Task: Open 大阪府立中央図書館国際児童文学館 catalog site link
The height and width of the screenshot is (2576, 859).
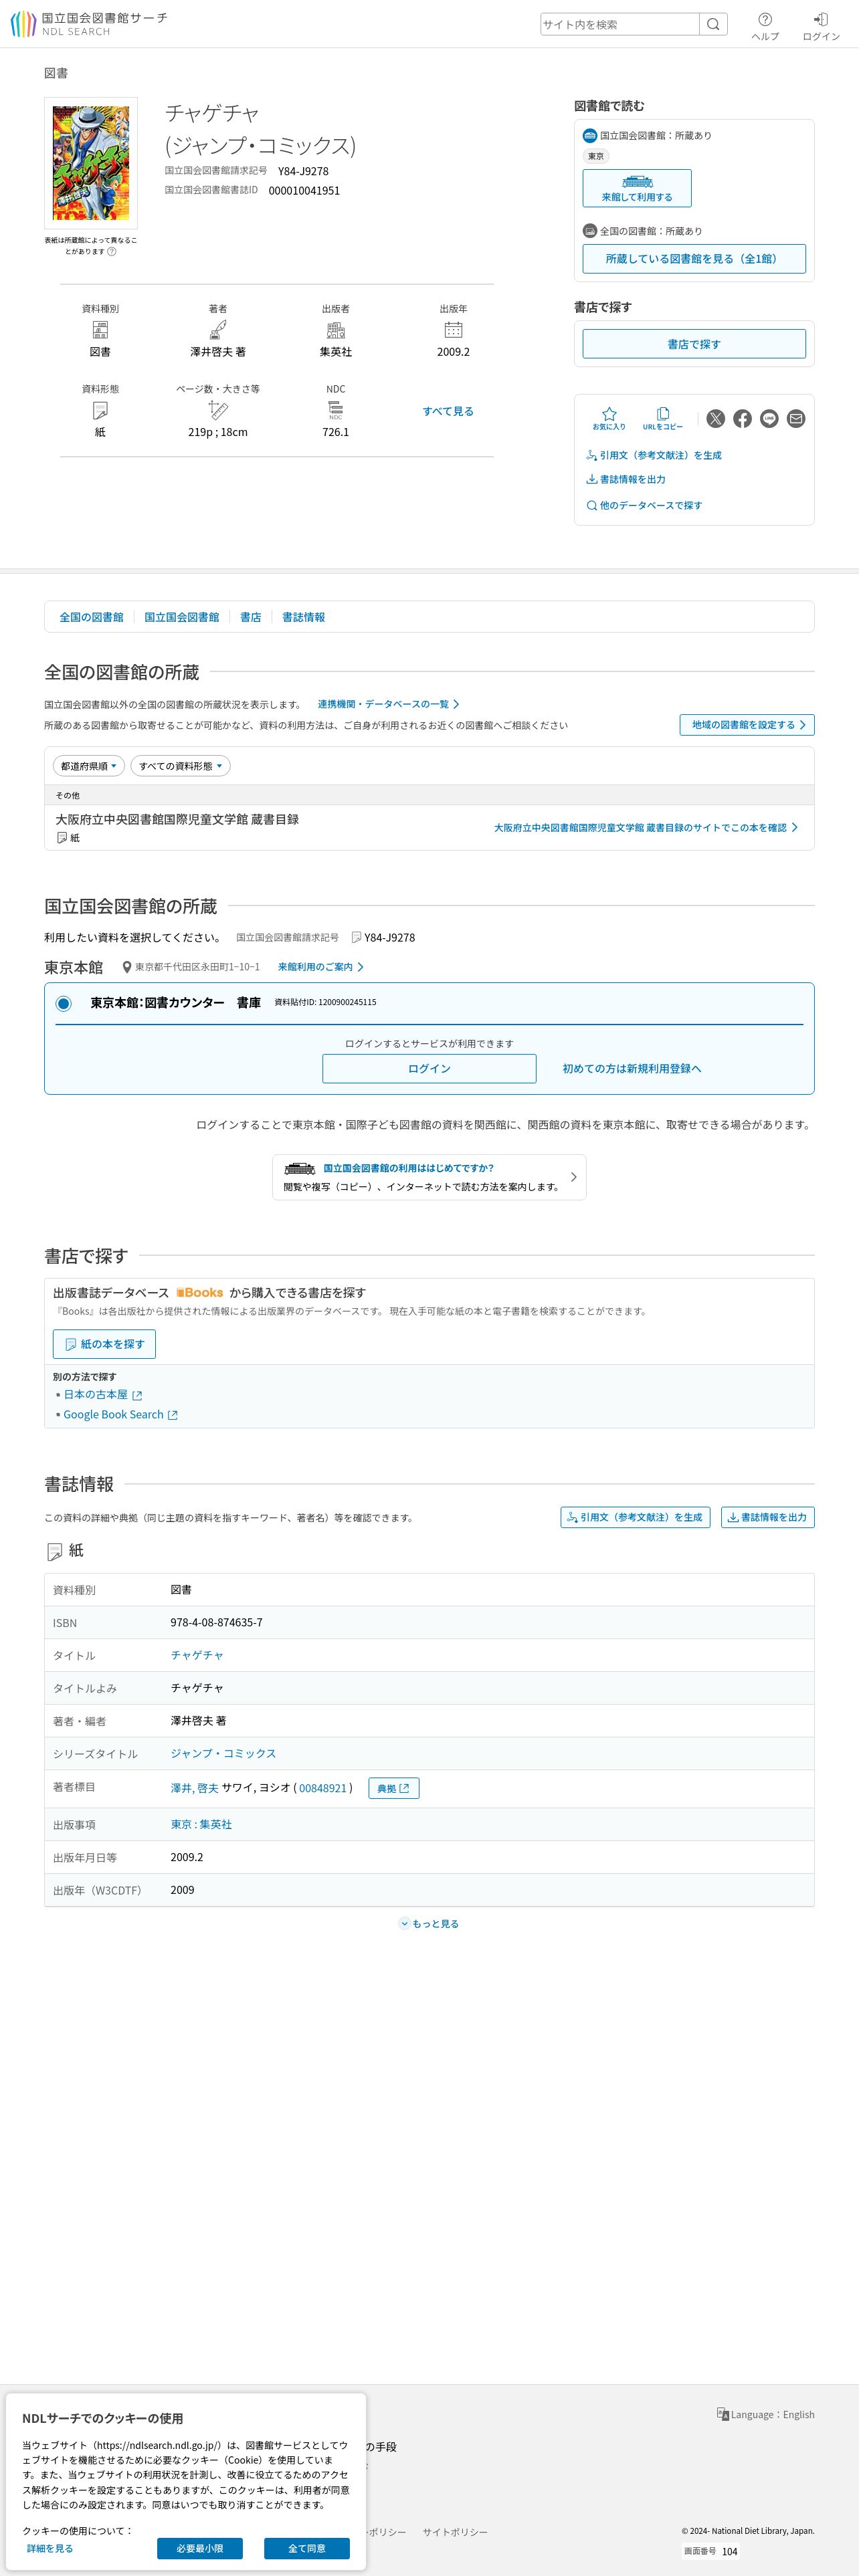Action: [646, 828]
